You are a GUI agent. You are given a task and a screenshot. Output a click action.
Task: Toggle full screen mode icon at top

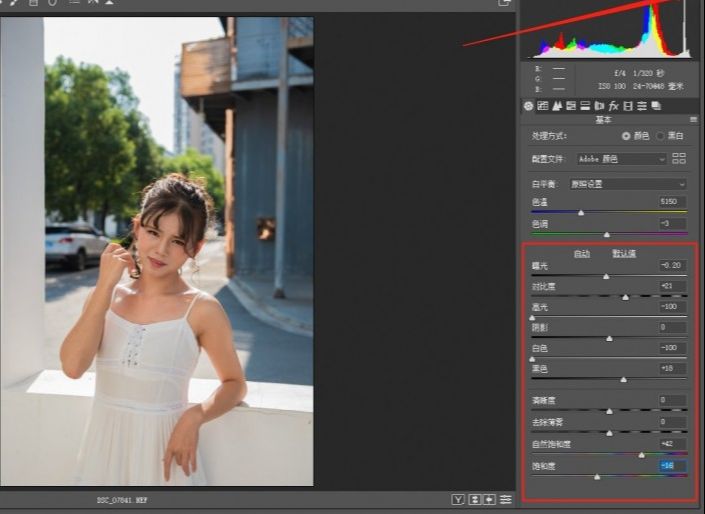pyautogui.click(x=504, y=3)
